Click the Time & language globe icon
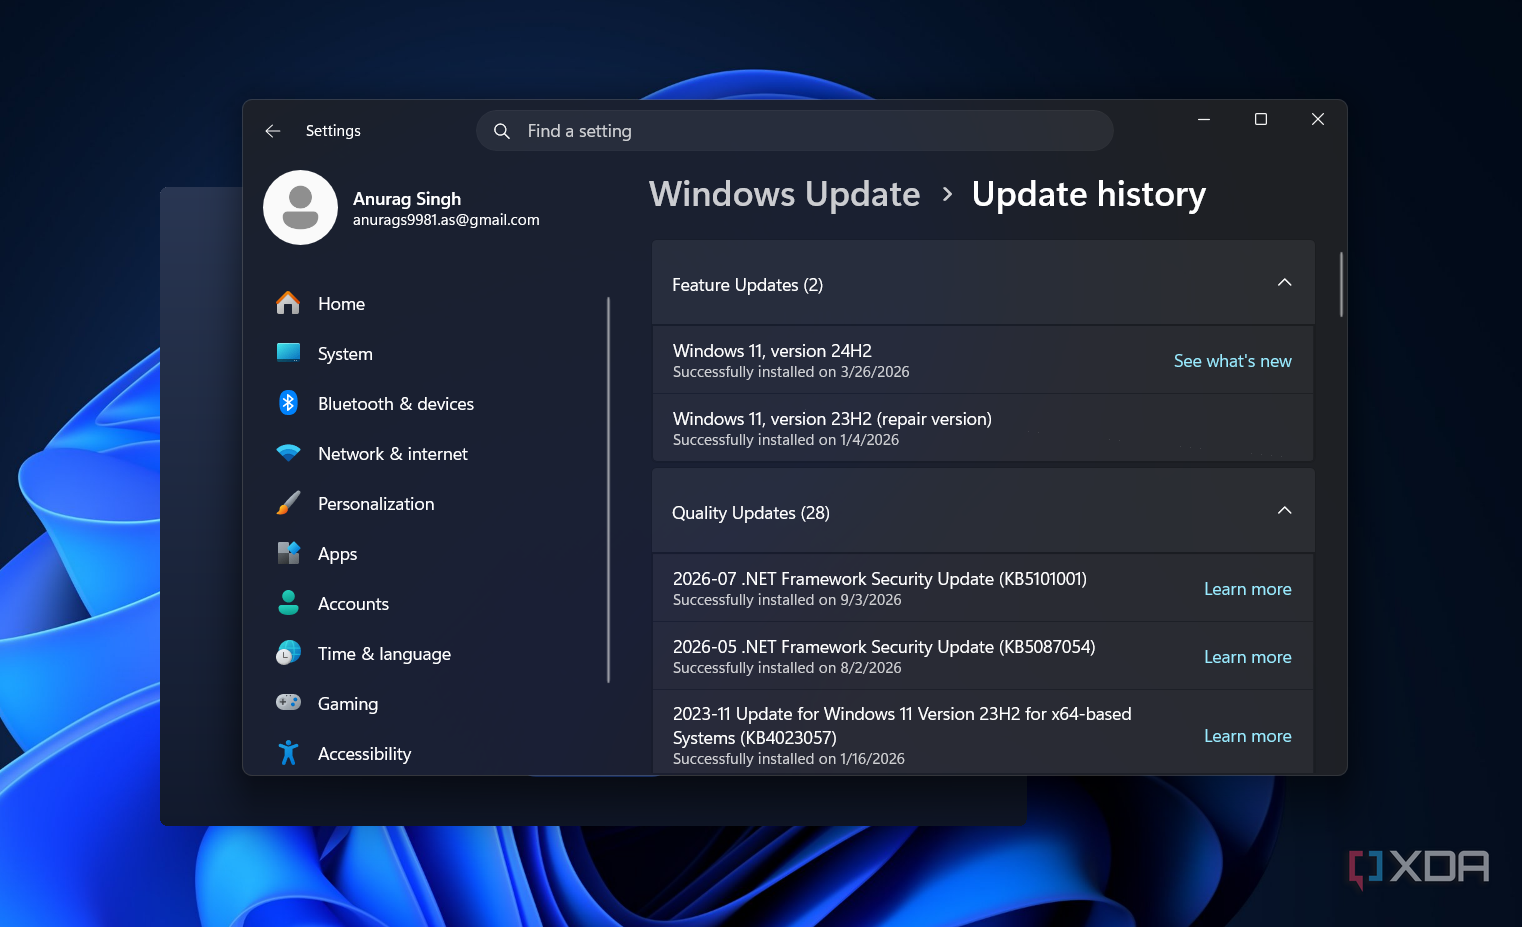This screenshot has width=1522, height=927. [x=288, y=653]
